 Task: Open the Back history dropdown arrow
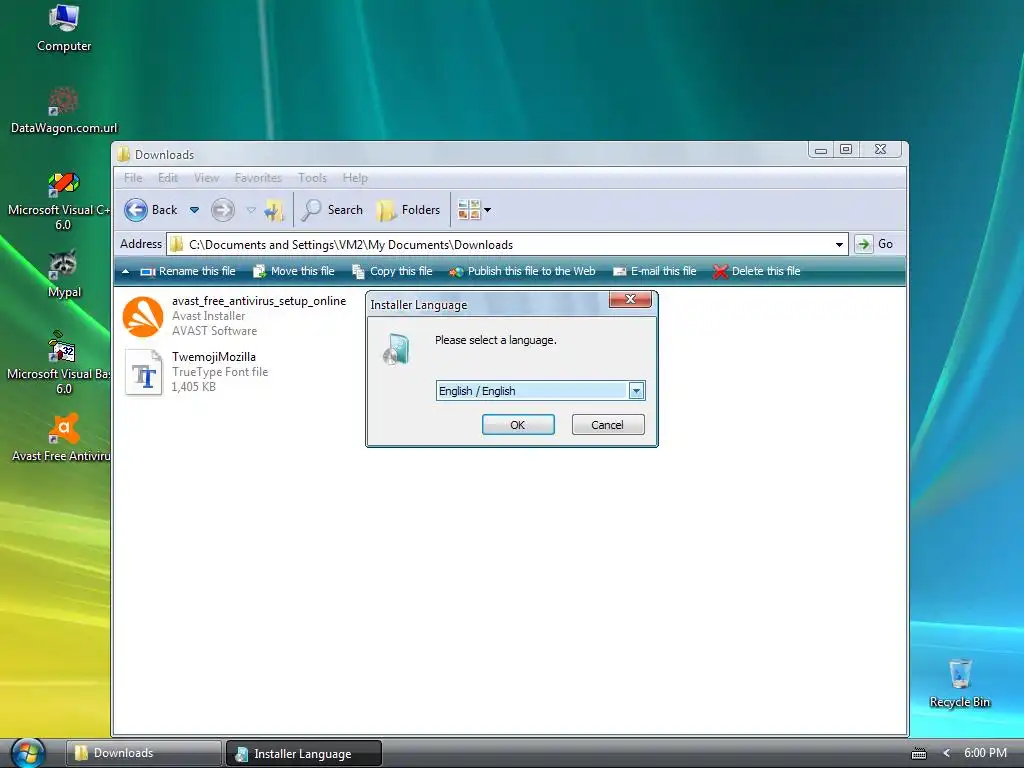[x=195, y=210]
